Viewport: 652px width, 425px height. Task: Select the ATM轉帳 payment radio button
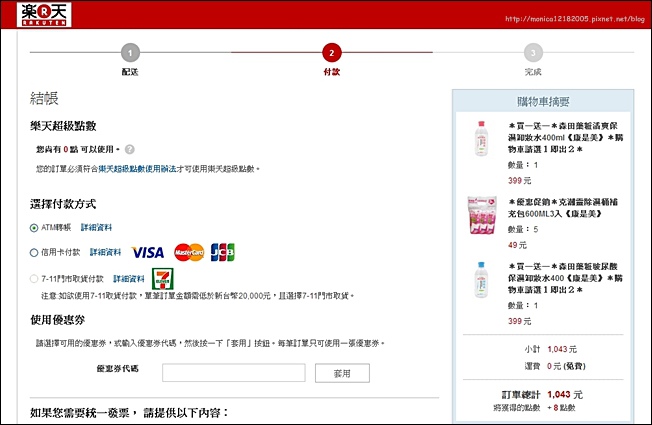(34, 228)
